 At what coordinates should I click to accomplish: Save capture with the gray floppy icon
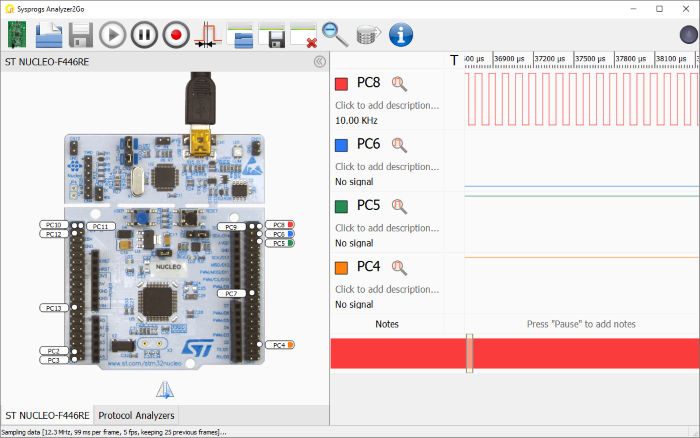81,34
